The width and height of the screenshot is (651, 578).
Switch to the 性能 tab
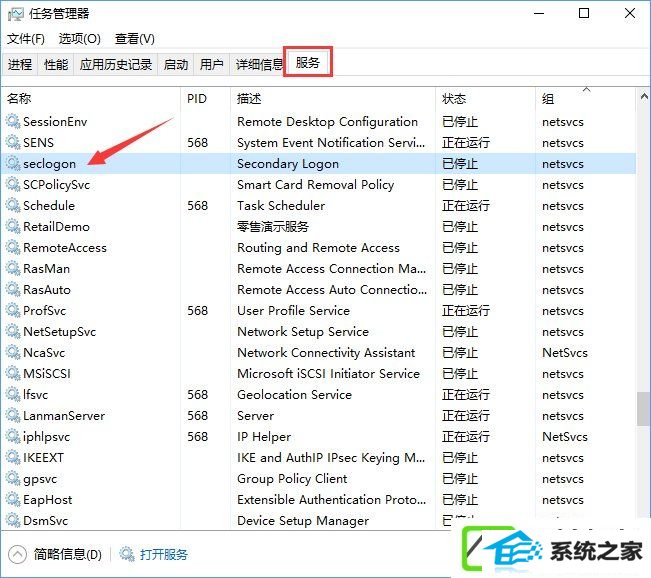56,64
